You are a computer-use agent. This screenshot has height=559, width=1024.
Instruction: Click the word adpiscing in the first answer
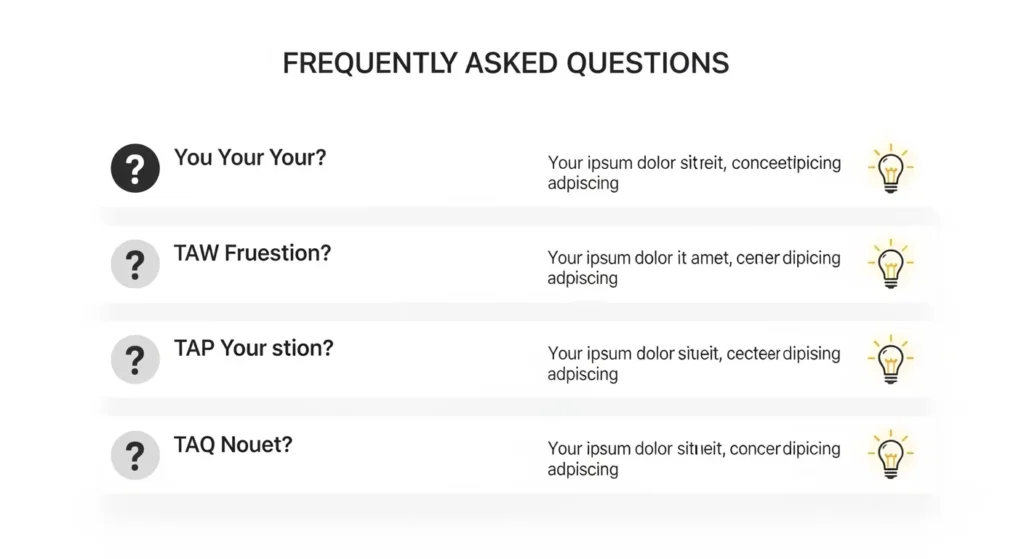coord(583,183)
